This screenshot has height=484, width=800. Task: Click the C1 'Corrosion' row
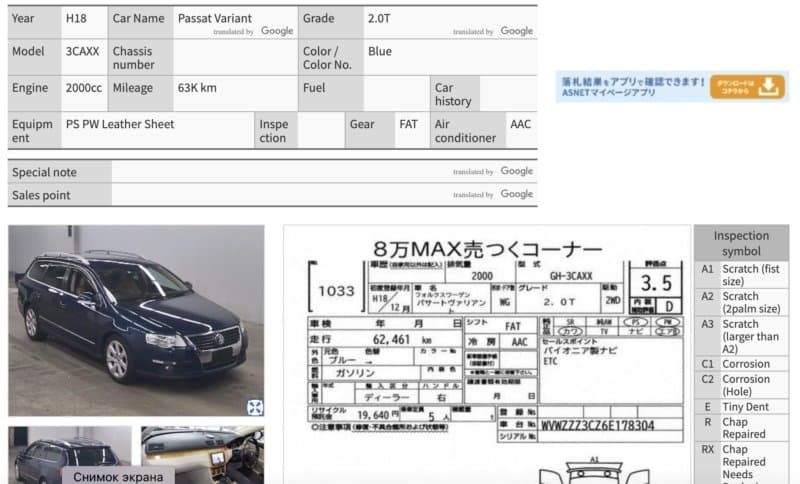[741, 364]
